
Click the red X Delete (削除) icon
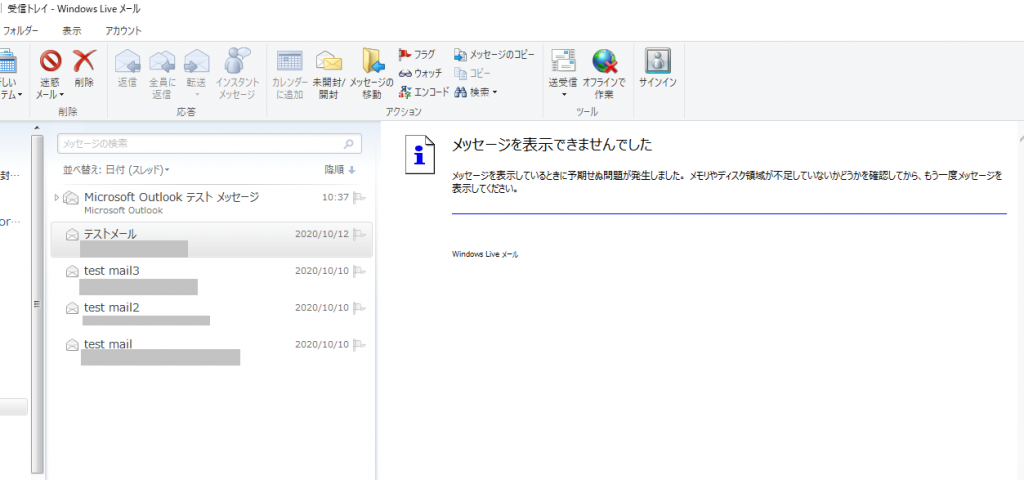pos(84,61)
